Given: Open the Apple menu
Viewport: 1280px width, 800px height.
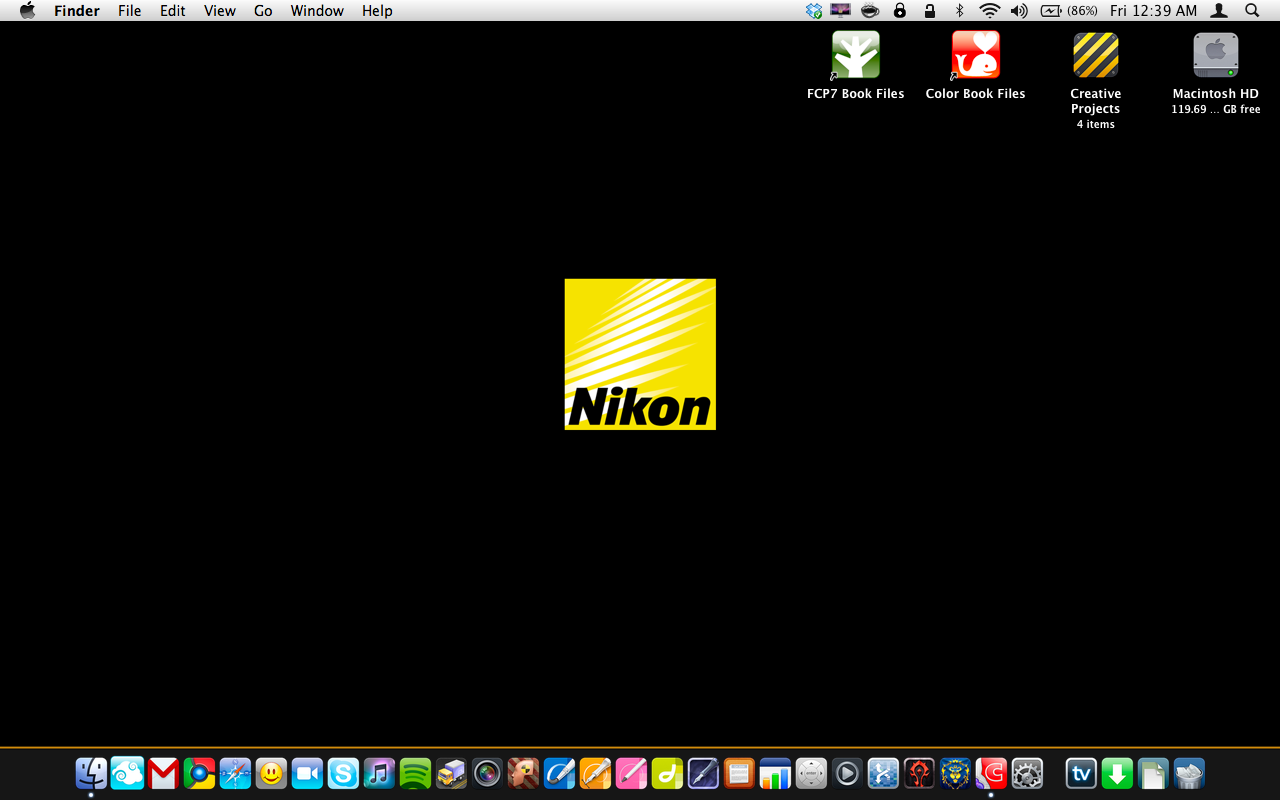Looking at the screenshot, I should coord(27,10).
